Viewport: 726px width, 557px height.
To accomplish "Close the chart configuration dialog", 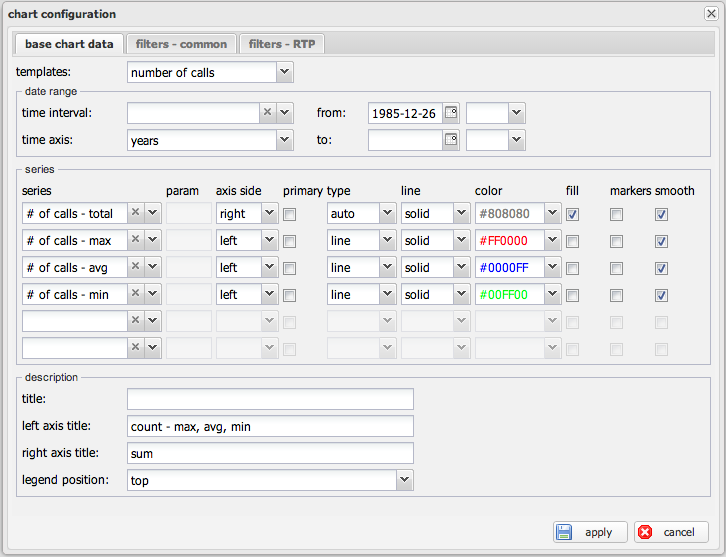I will coord(711,14).
